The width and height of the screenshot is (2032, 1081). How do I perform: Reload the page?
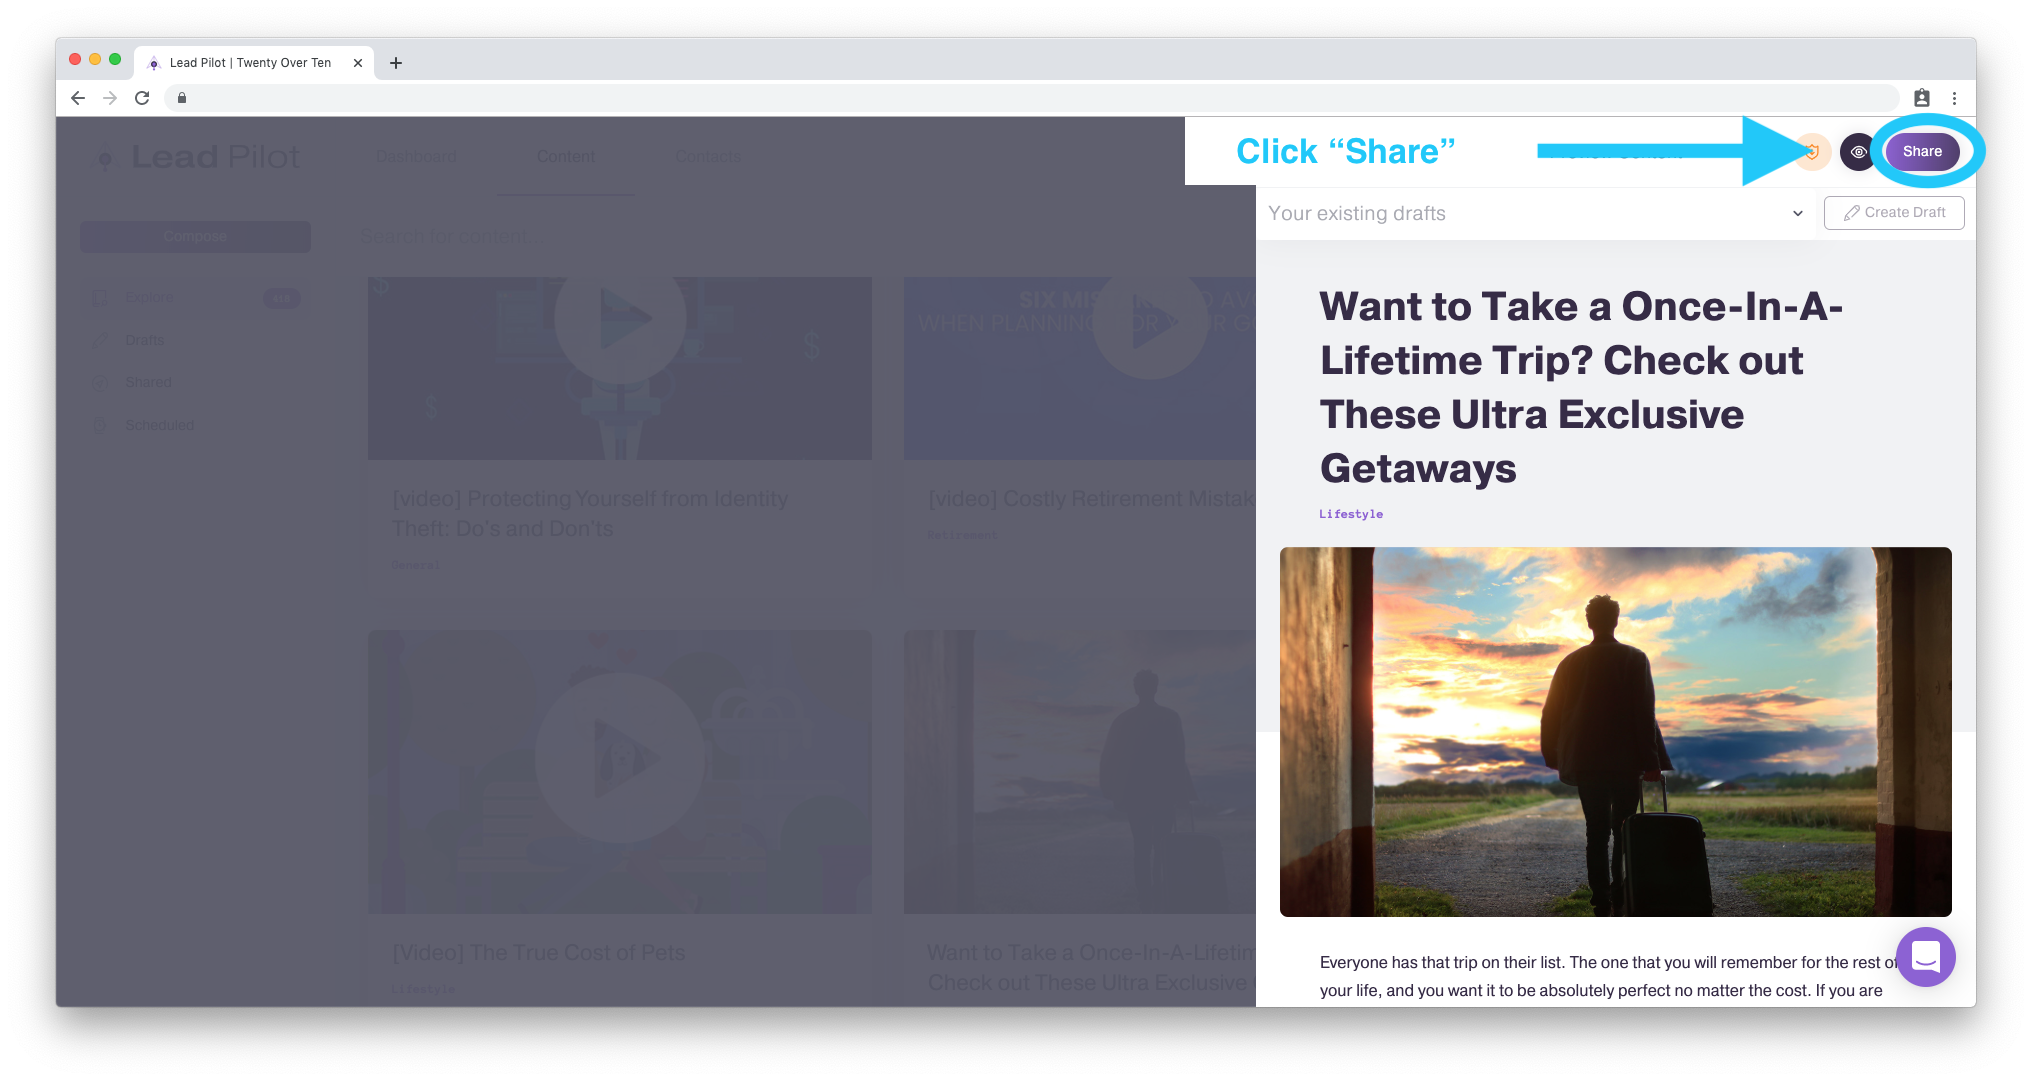(x=142, y=98)
